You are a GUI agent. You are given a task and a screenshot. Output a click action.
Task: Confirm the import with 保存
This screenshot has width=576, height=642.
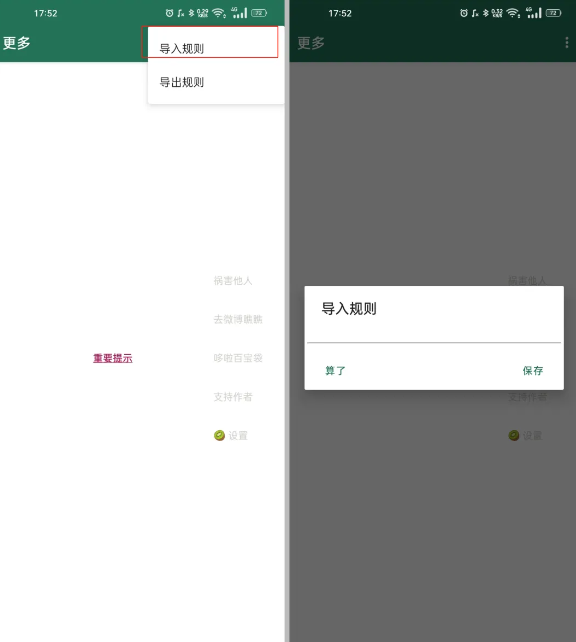[533, 371]
